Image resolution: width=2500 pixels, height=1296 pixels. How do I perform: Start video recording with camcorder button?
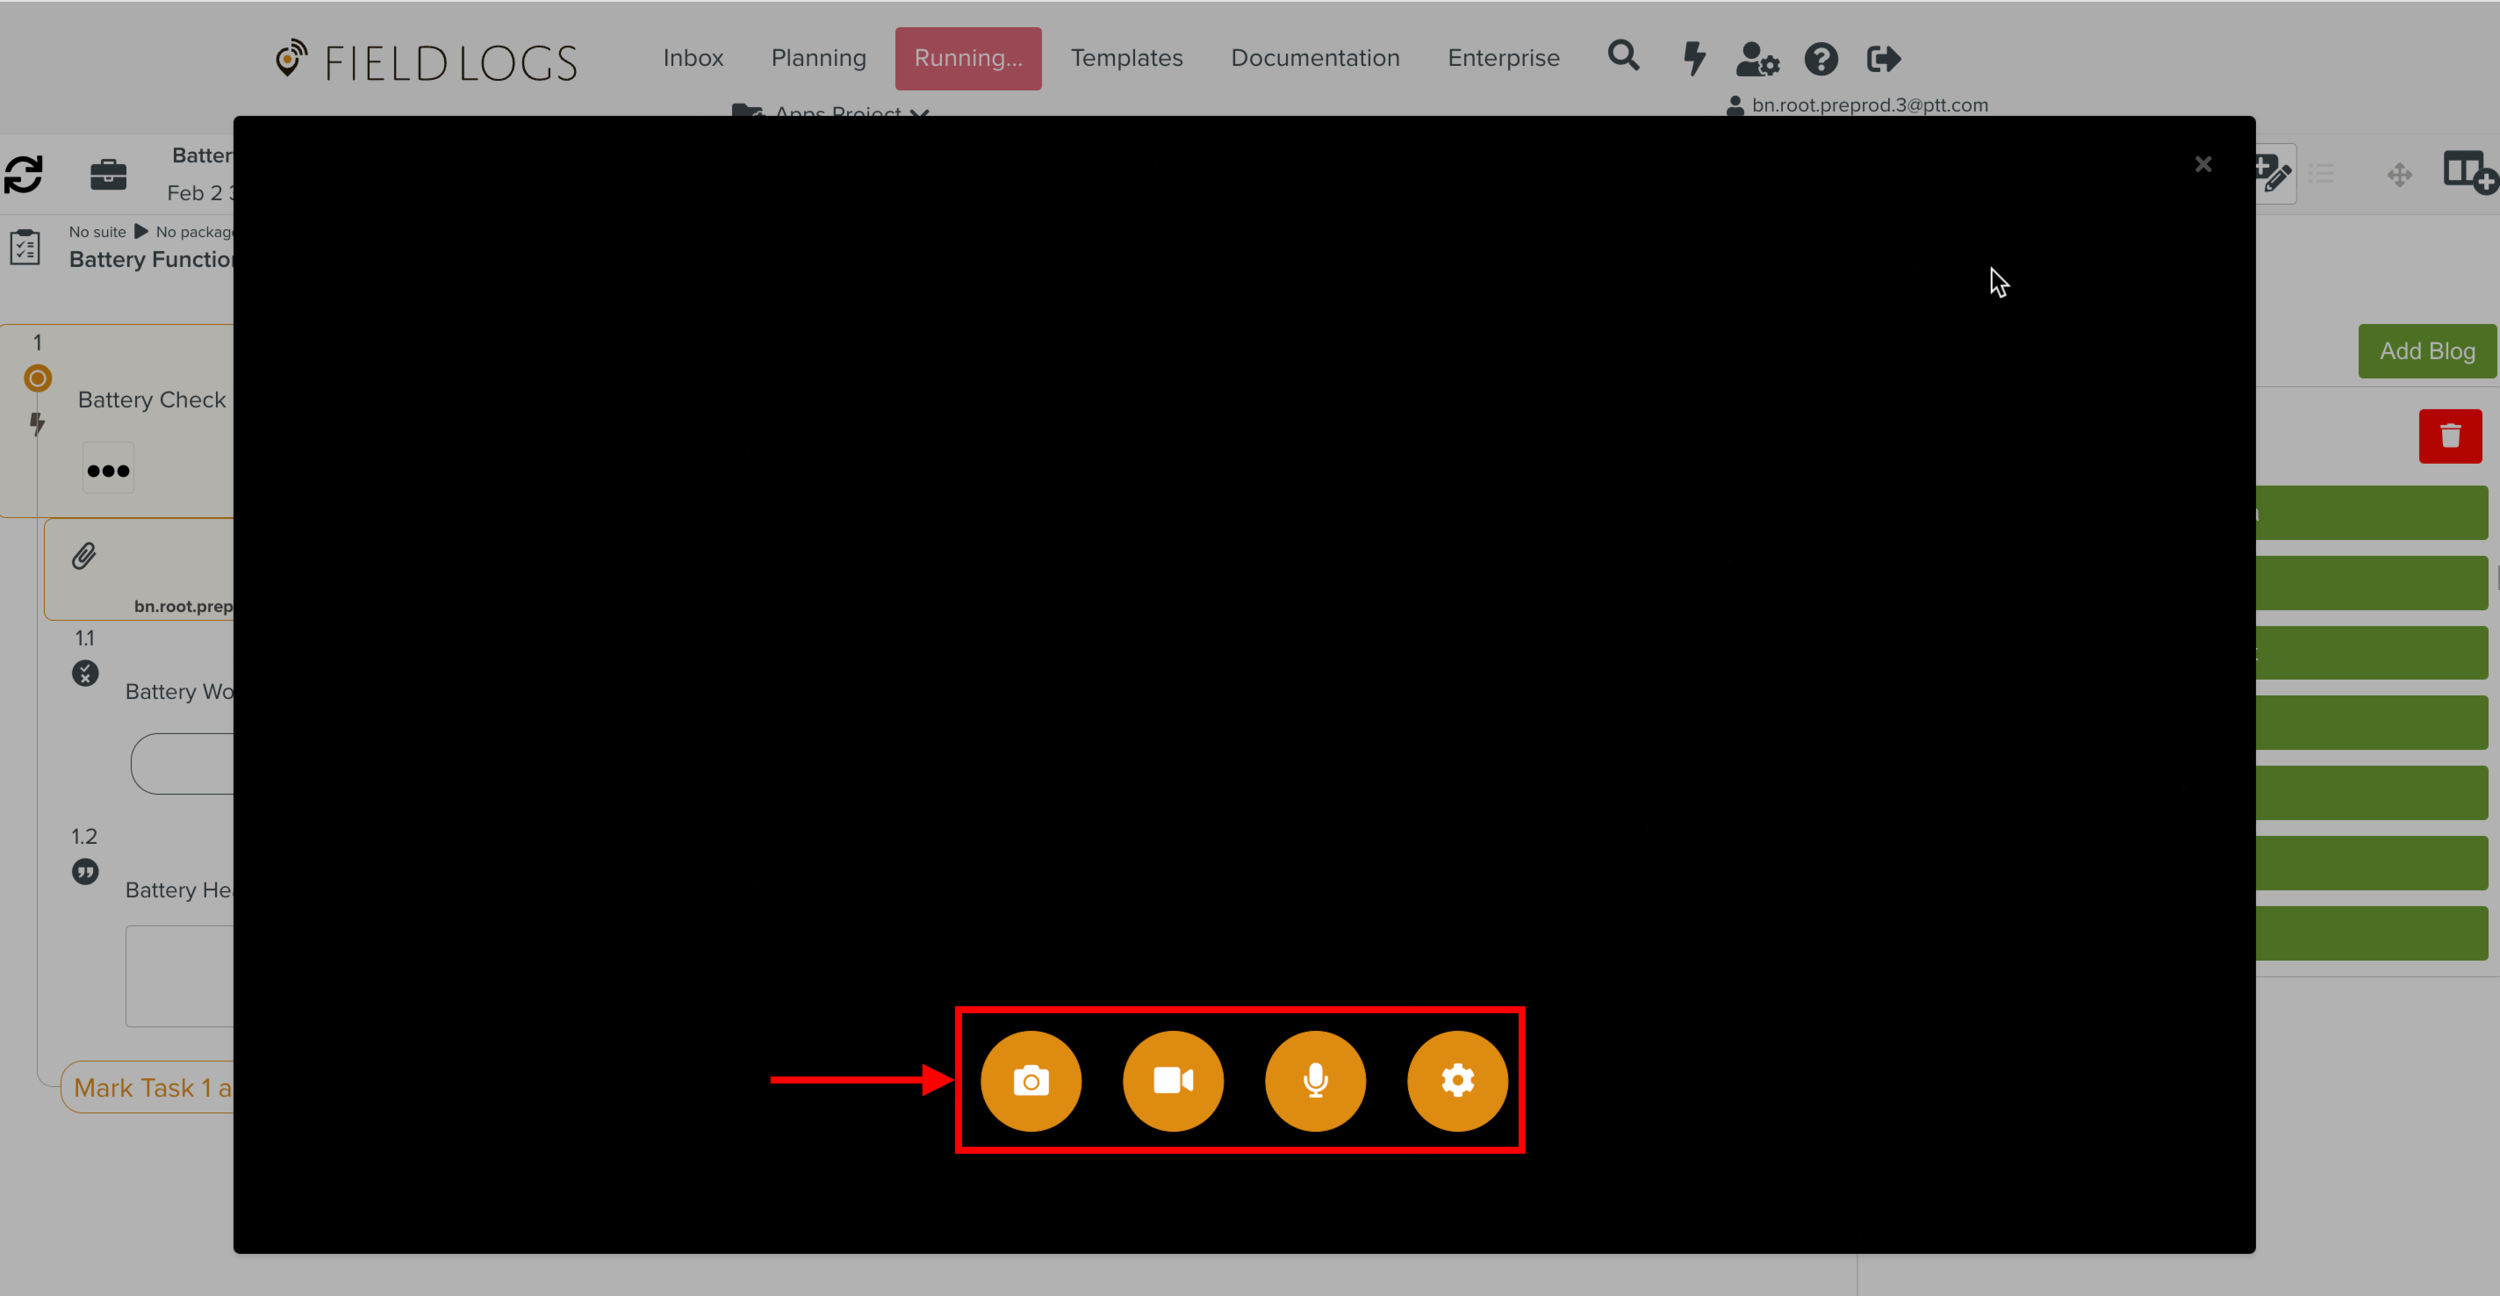click(x=1173, y=1081)
